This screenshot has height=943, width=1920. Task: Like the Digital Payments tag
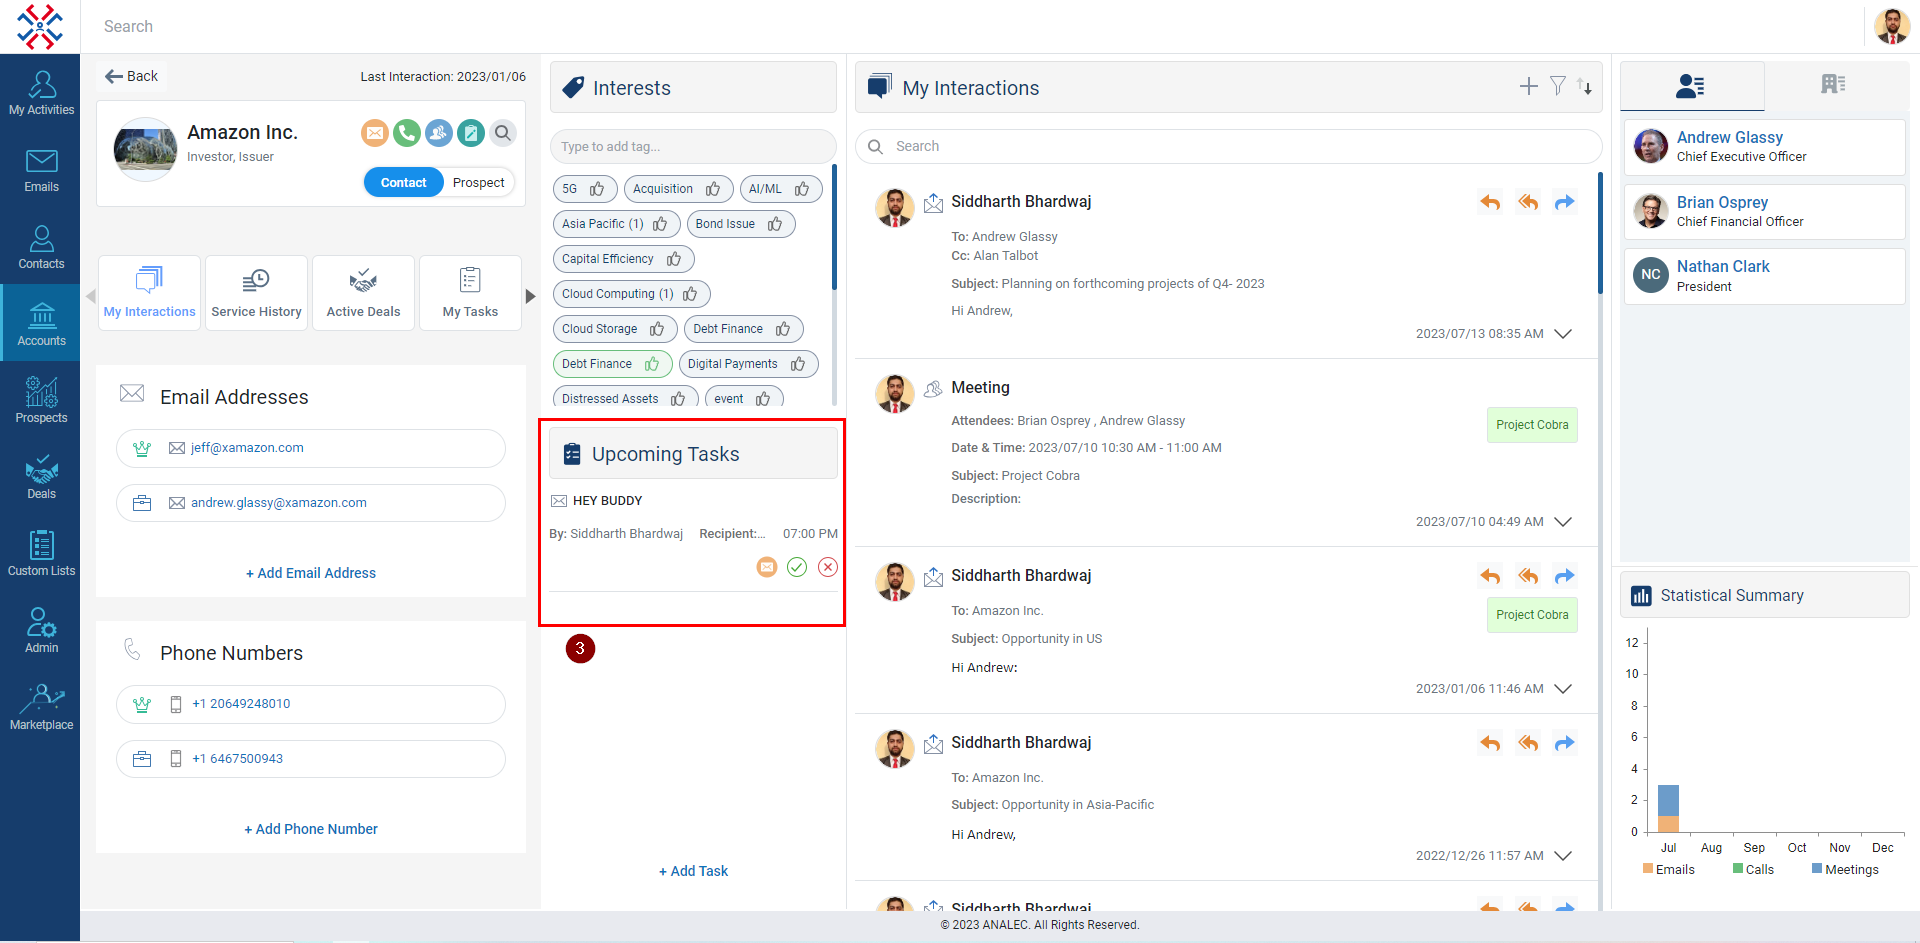pyautogui.click(x=798, y=364)
